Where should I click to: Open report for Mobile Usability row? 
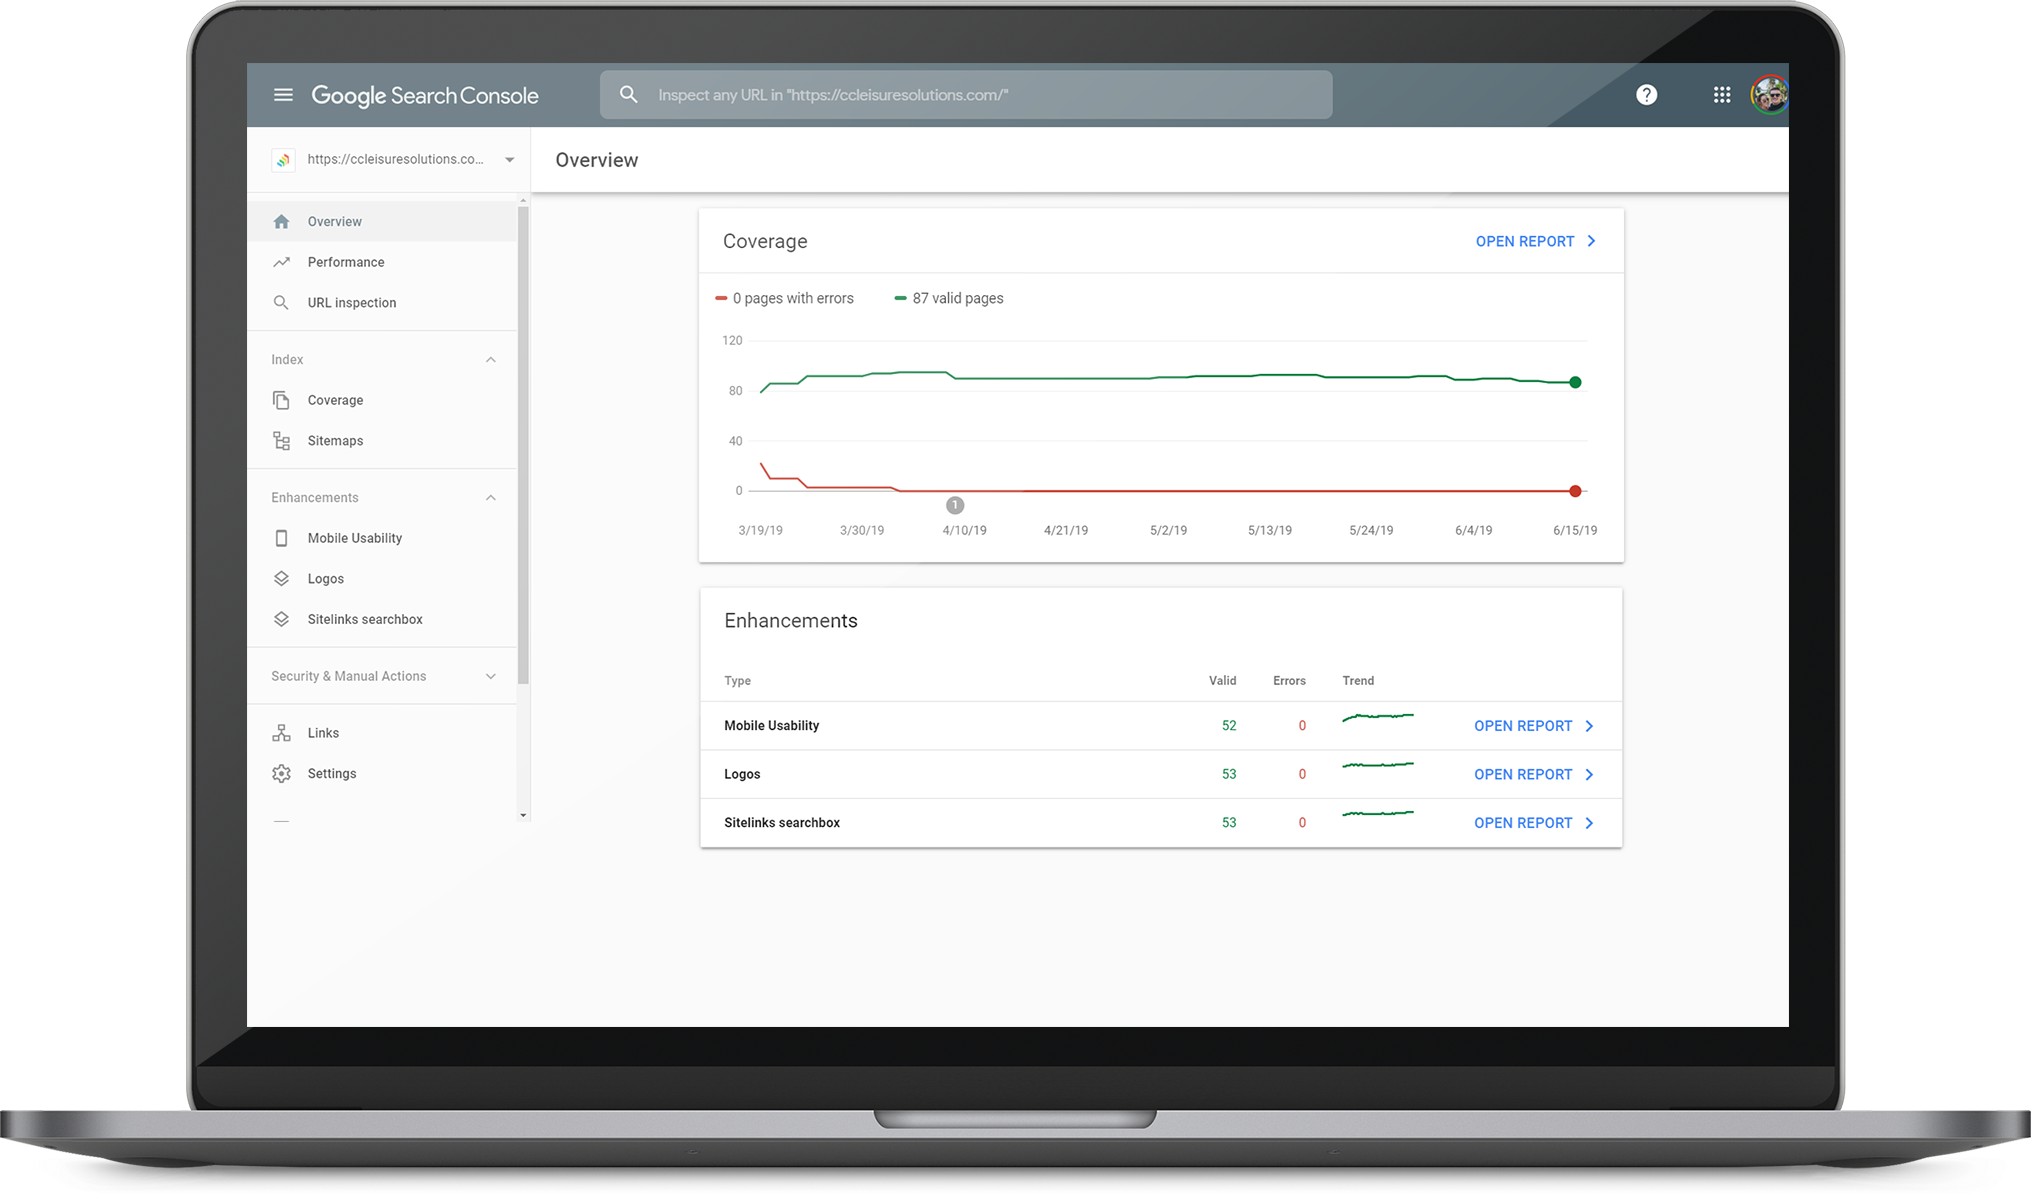pyautogui.click(x=1534, y=726)
